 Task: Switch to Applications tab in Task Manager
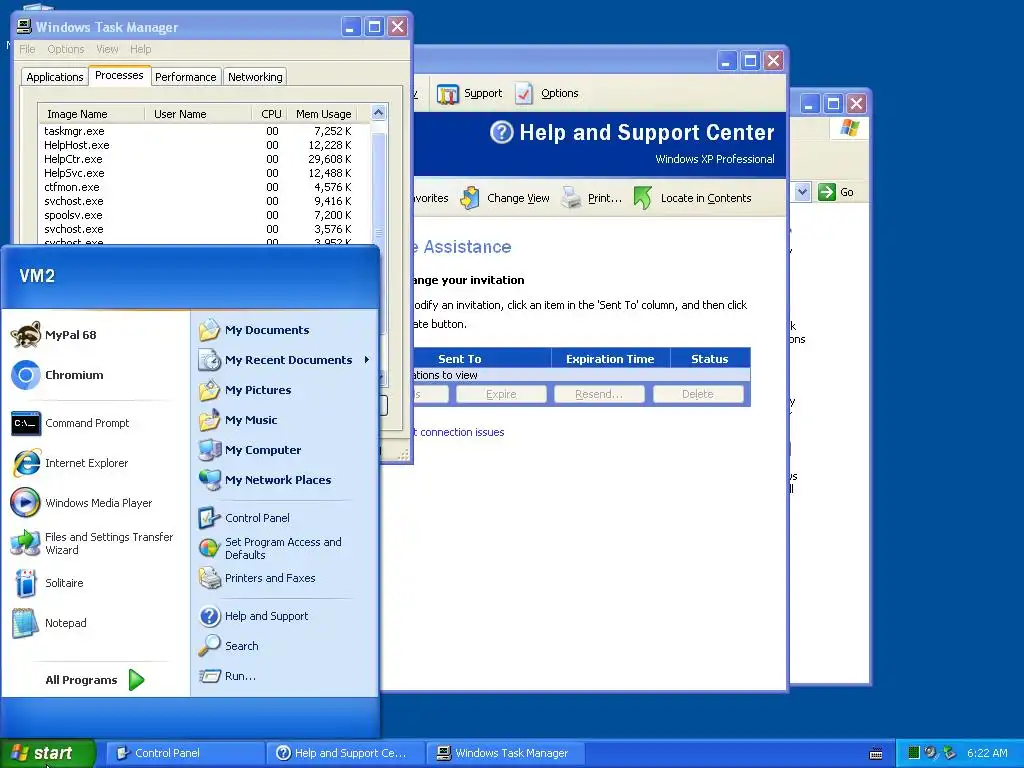click(x=55, y=77)
